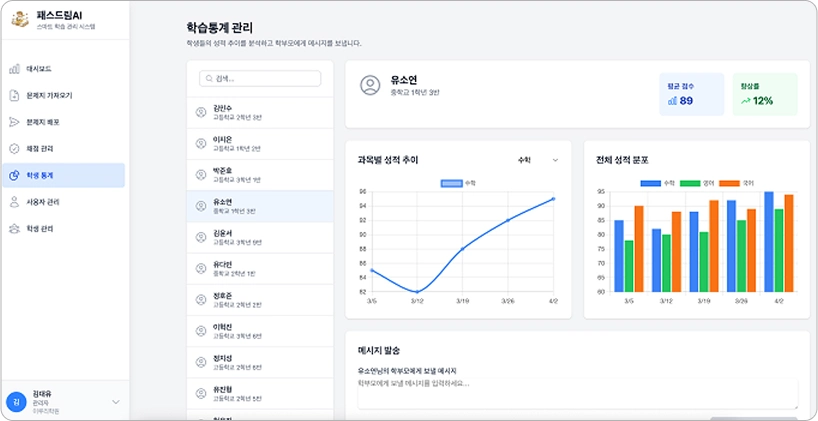Go to 문제지 배포 page
This screenshot has width=818, height=421.
[63, 122]
